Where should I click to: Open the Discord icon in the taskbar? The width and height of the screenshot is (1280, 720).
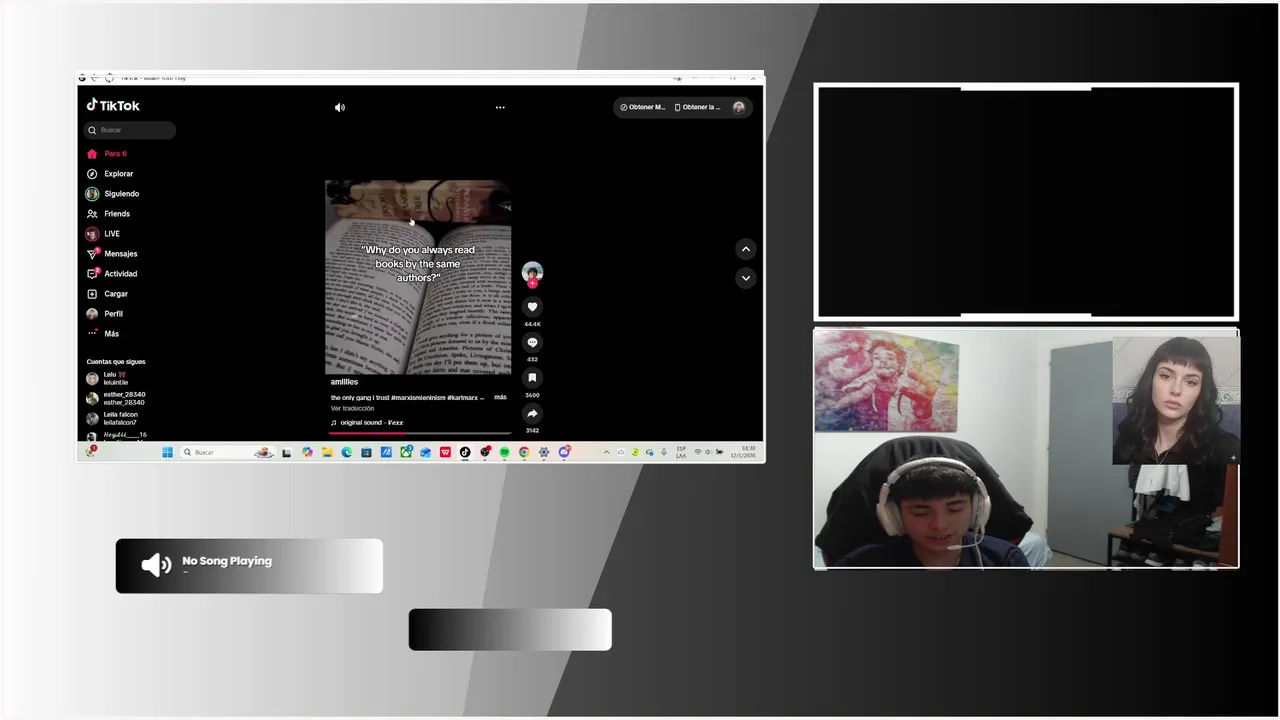pos(564,452)
